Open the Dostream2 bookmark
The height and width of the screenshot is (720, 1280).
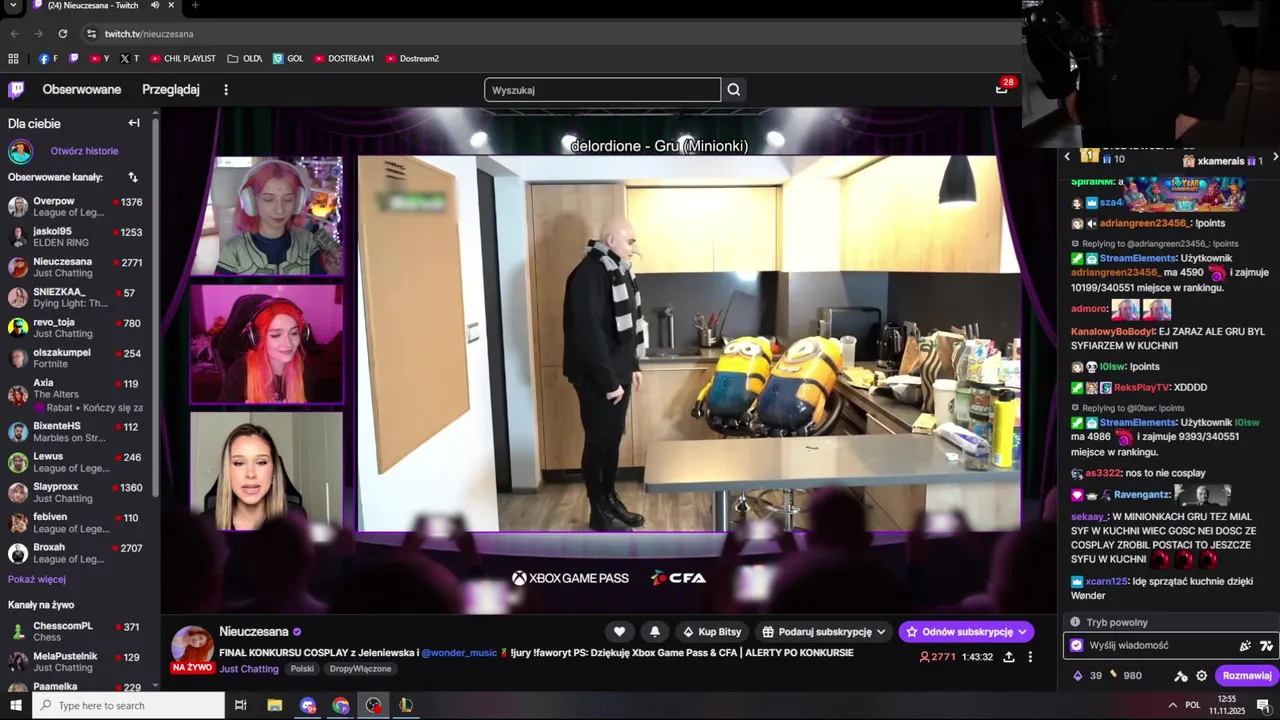coord(412,59)
